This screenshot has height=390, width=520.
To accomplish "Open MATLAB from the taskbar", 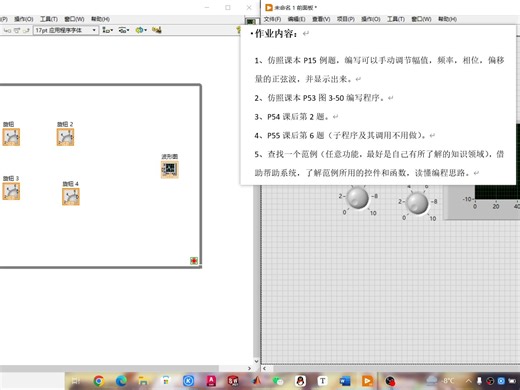I will coord(256,381).
